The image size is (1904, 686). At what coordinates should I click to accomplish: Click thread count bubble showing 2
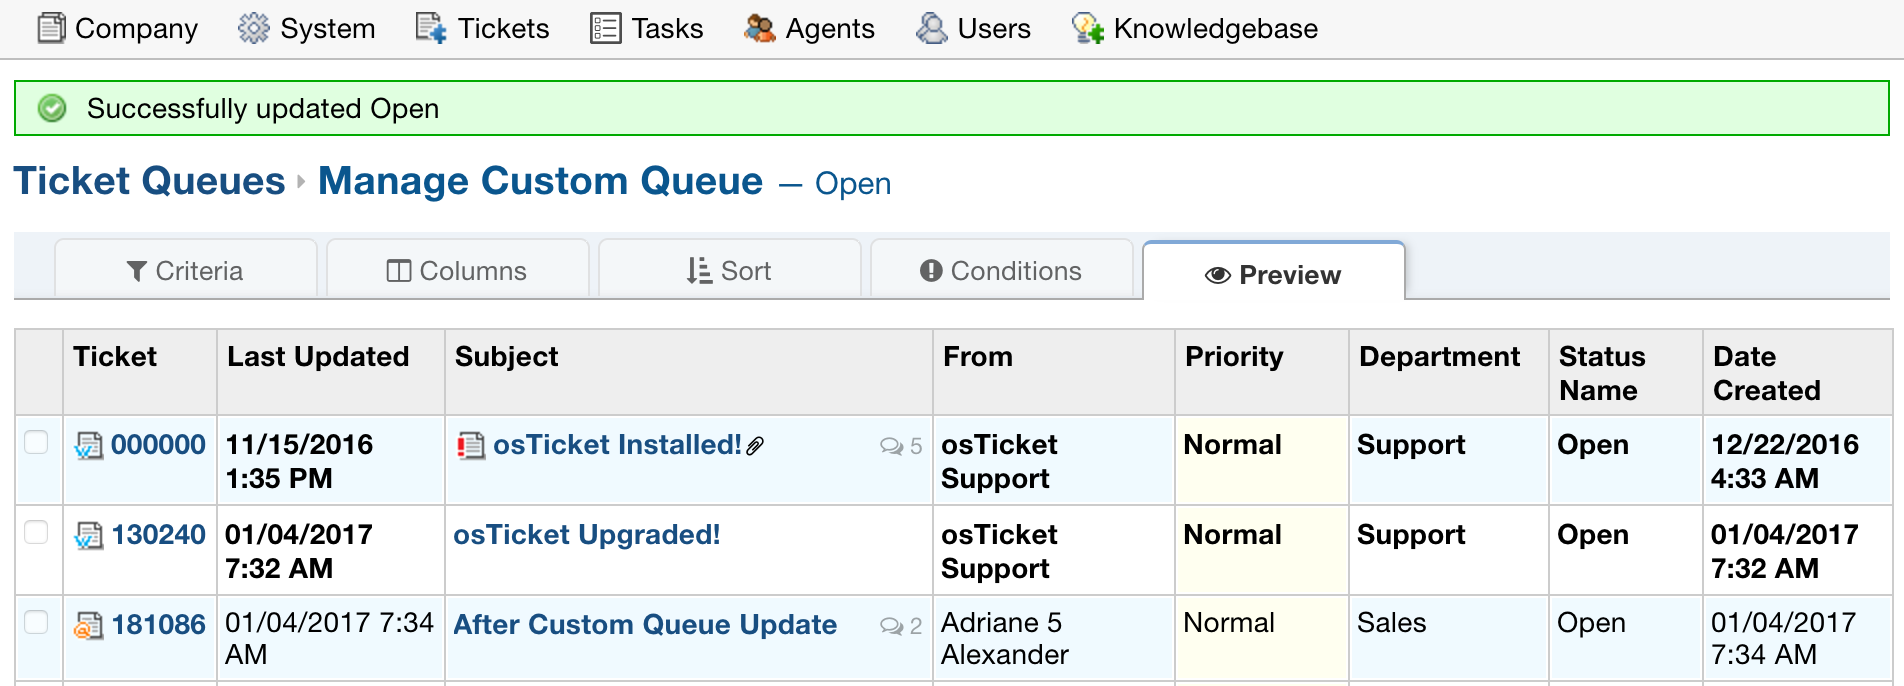point(900,626)
